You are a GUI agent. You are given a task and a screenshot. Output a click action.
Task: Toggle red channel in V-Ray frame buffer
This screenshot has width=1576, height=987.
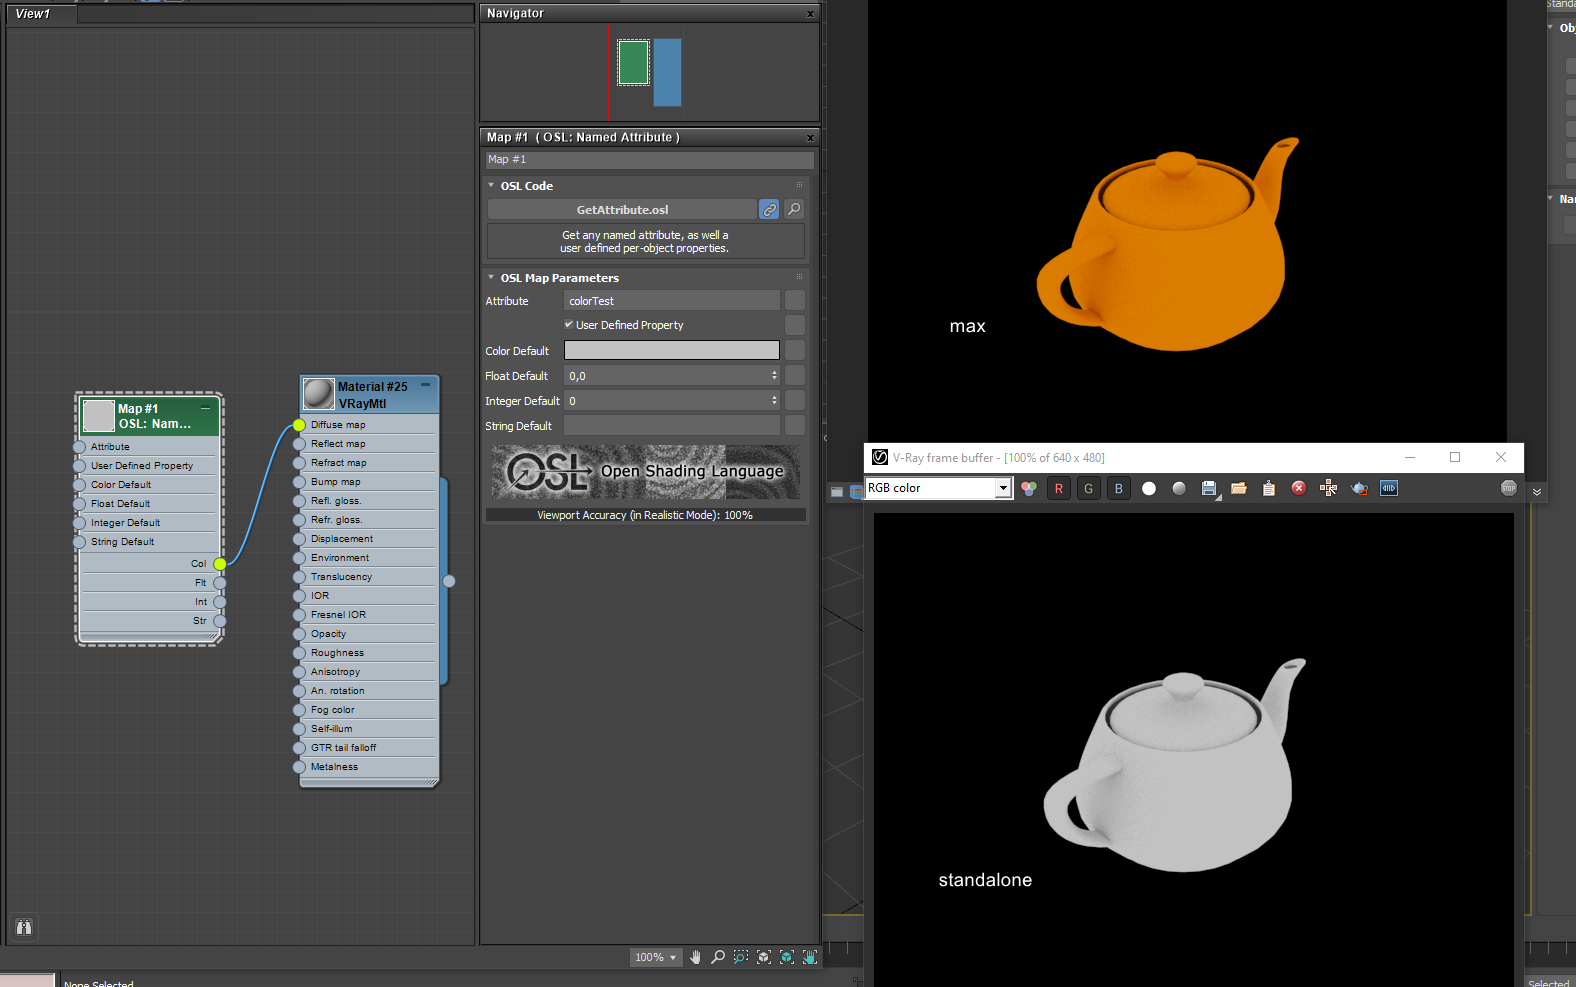point(1058,488)
